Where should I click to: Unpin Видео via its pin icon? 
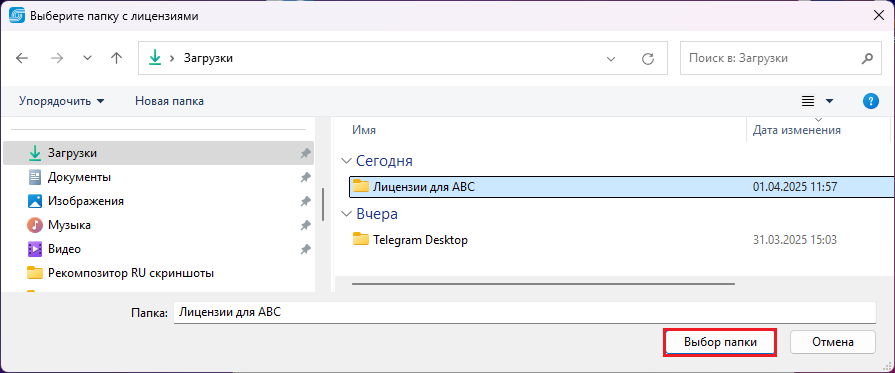(305, 249)
